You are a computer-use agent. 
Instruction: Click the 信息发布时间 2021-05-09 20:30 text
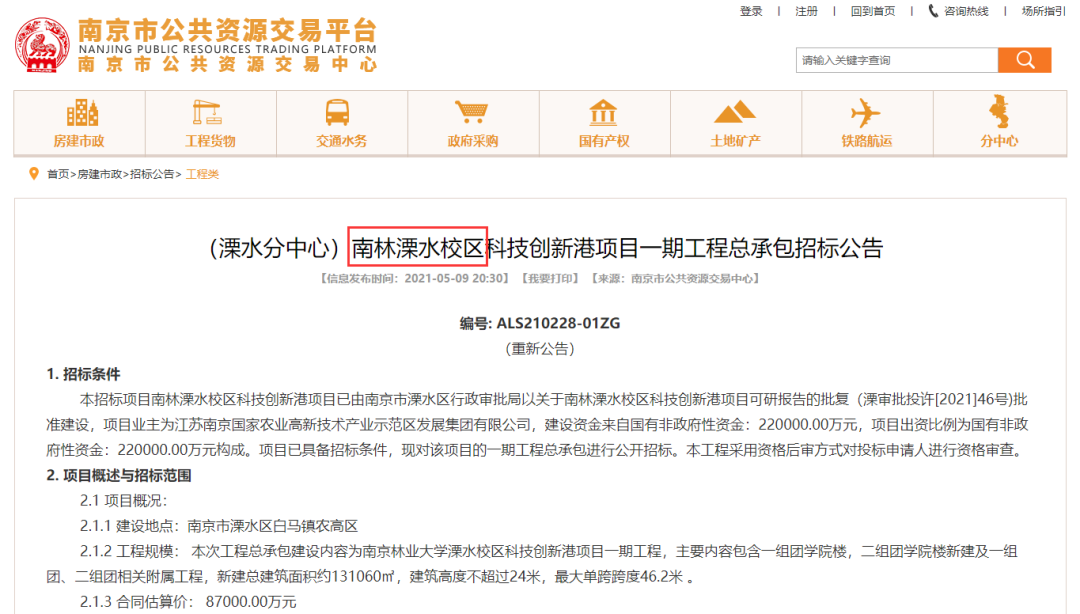(x=414, y=278)
